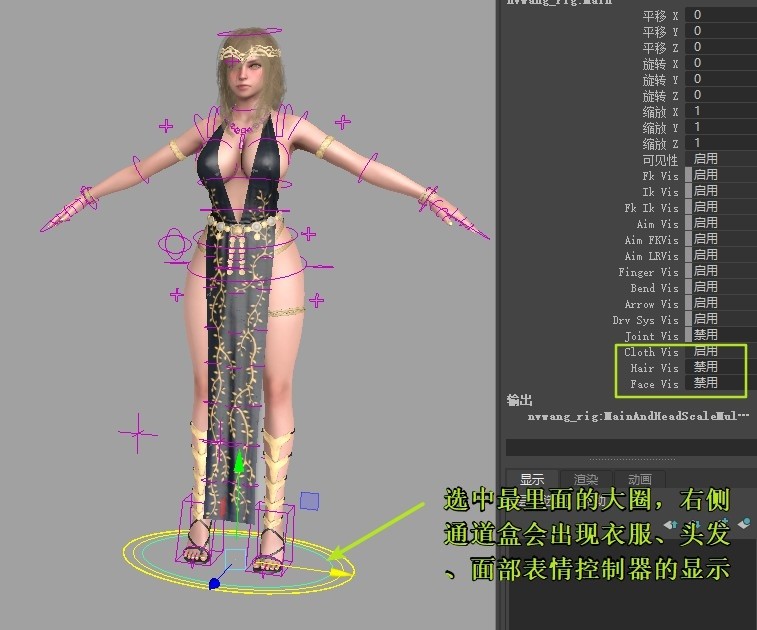Select the purple plus control near the model's right shoulder
This screenshot has height=630, width=757.
coord(166,126)
